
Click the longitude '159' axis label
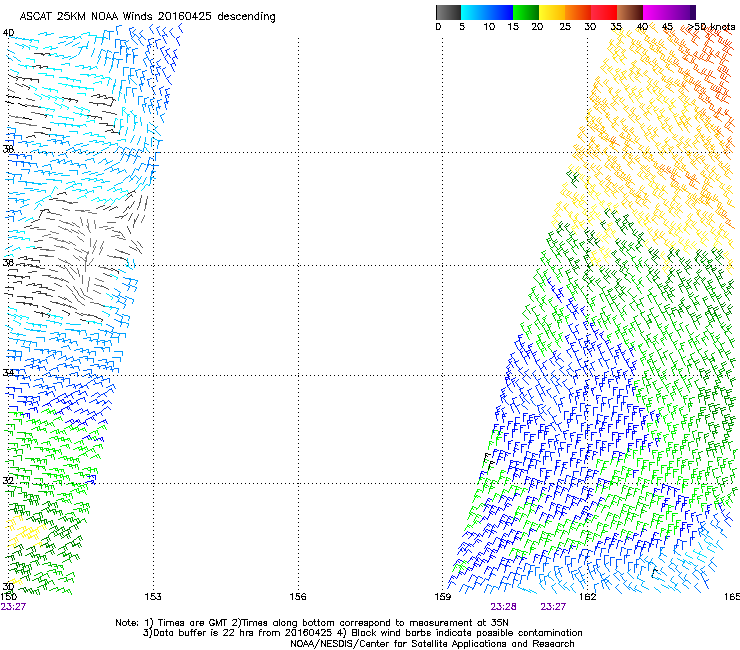coord(443,597)
